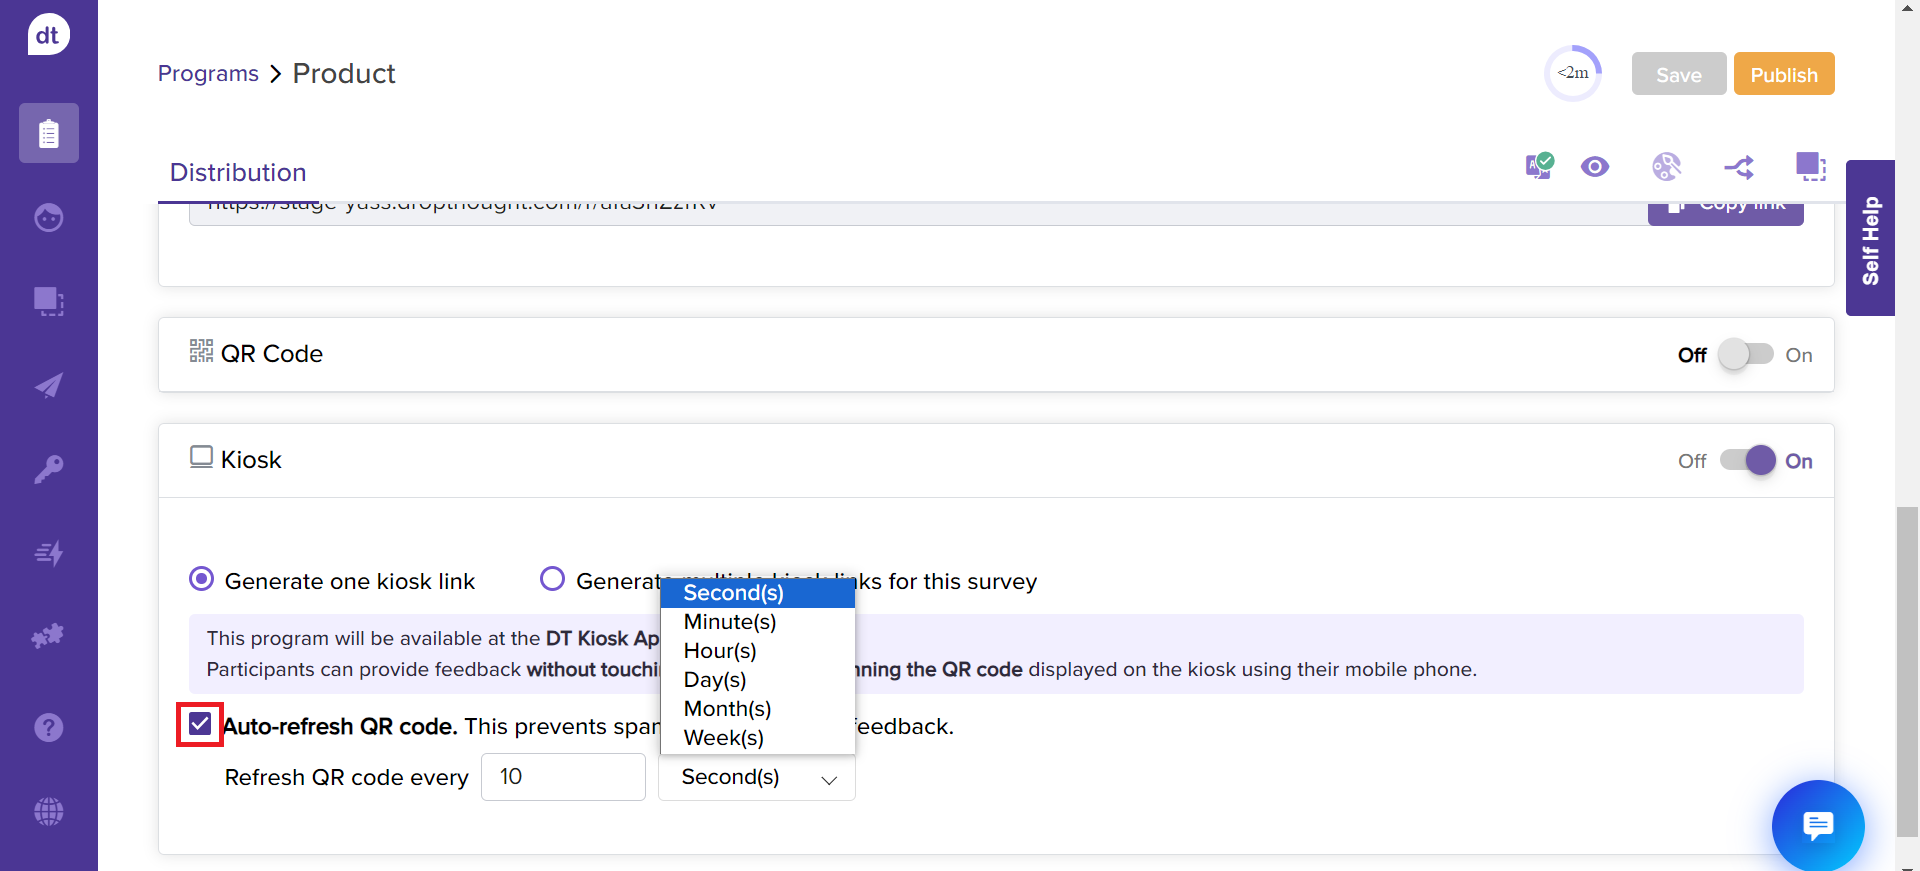
Task: Switch to the Distribution tab
Action: [x=238, y=173]
